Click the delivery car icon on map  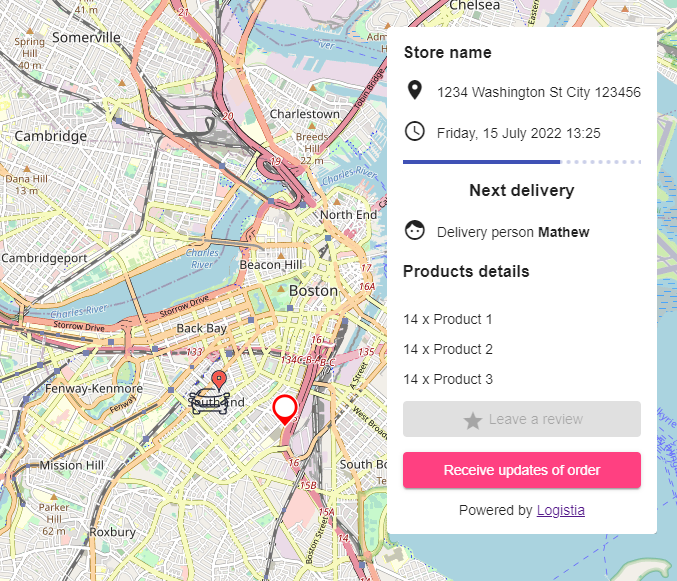tap(210, 401)
